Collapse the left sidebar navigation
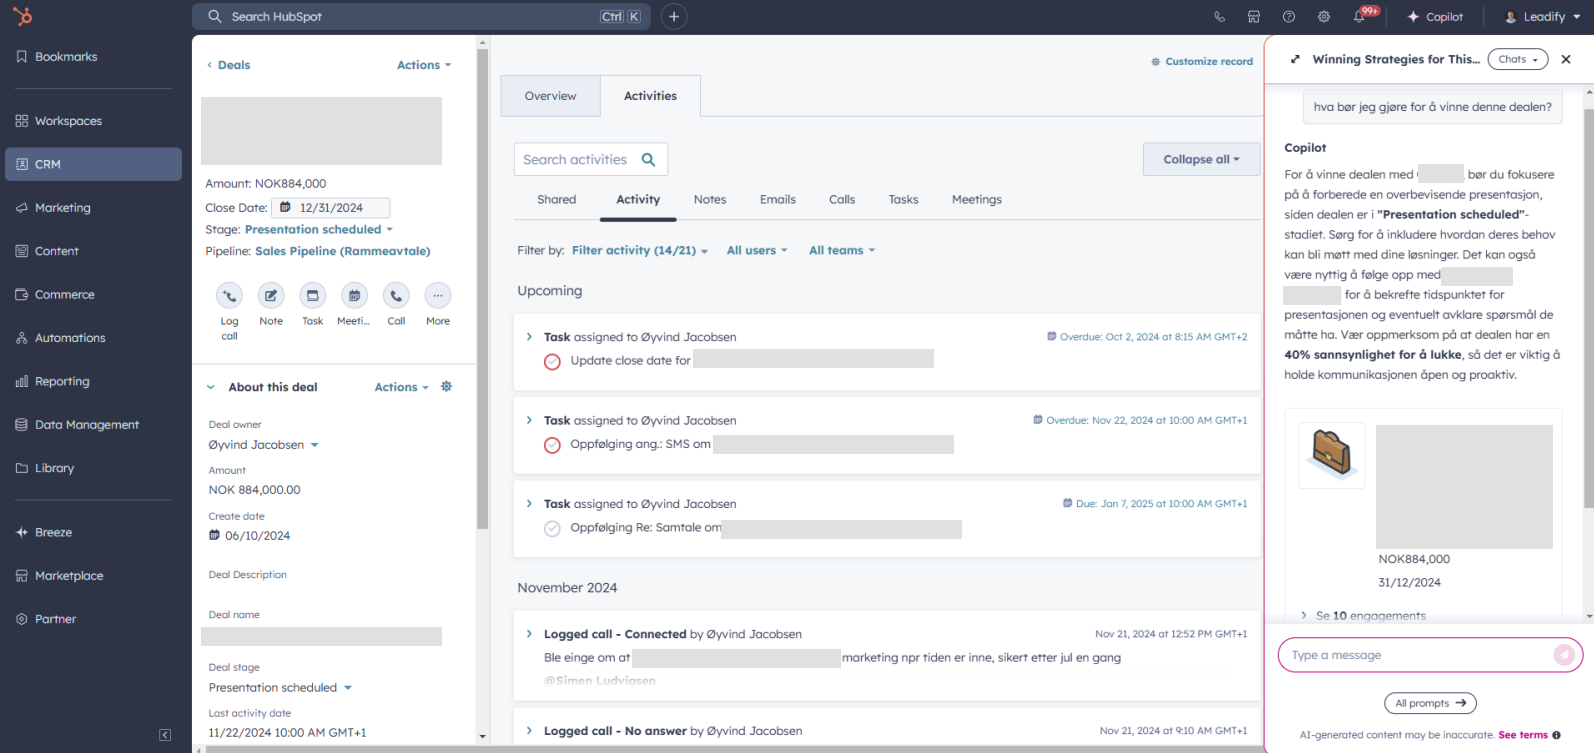This screenshot has width=1594, height=753. (165, 735)
